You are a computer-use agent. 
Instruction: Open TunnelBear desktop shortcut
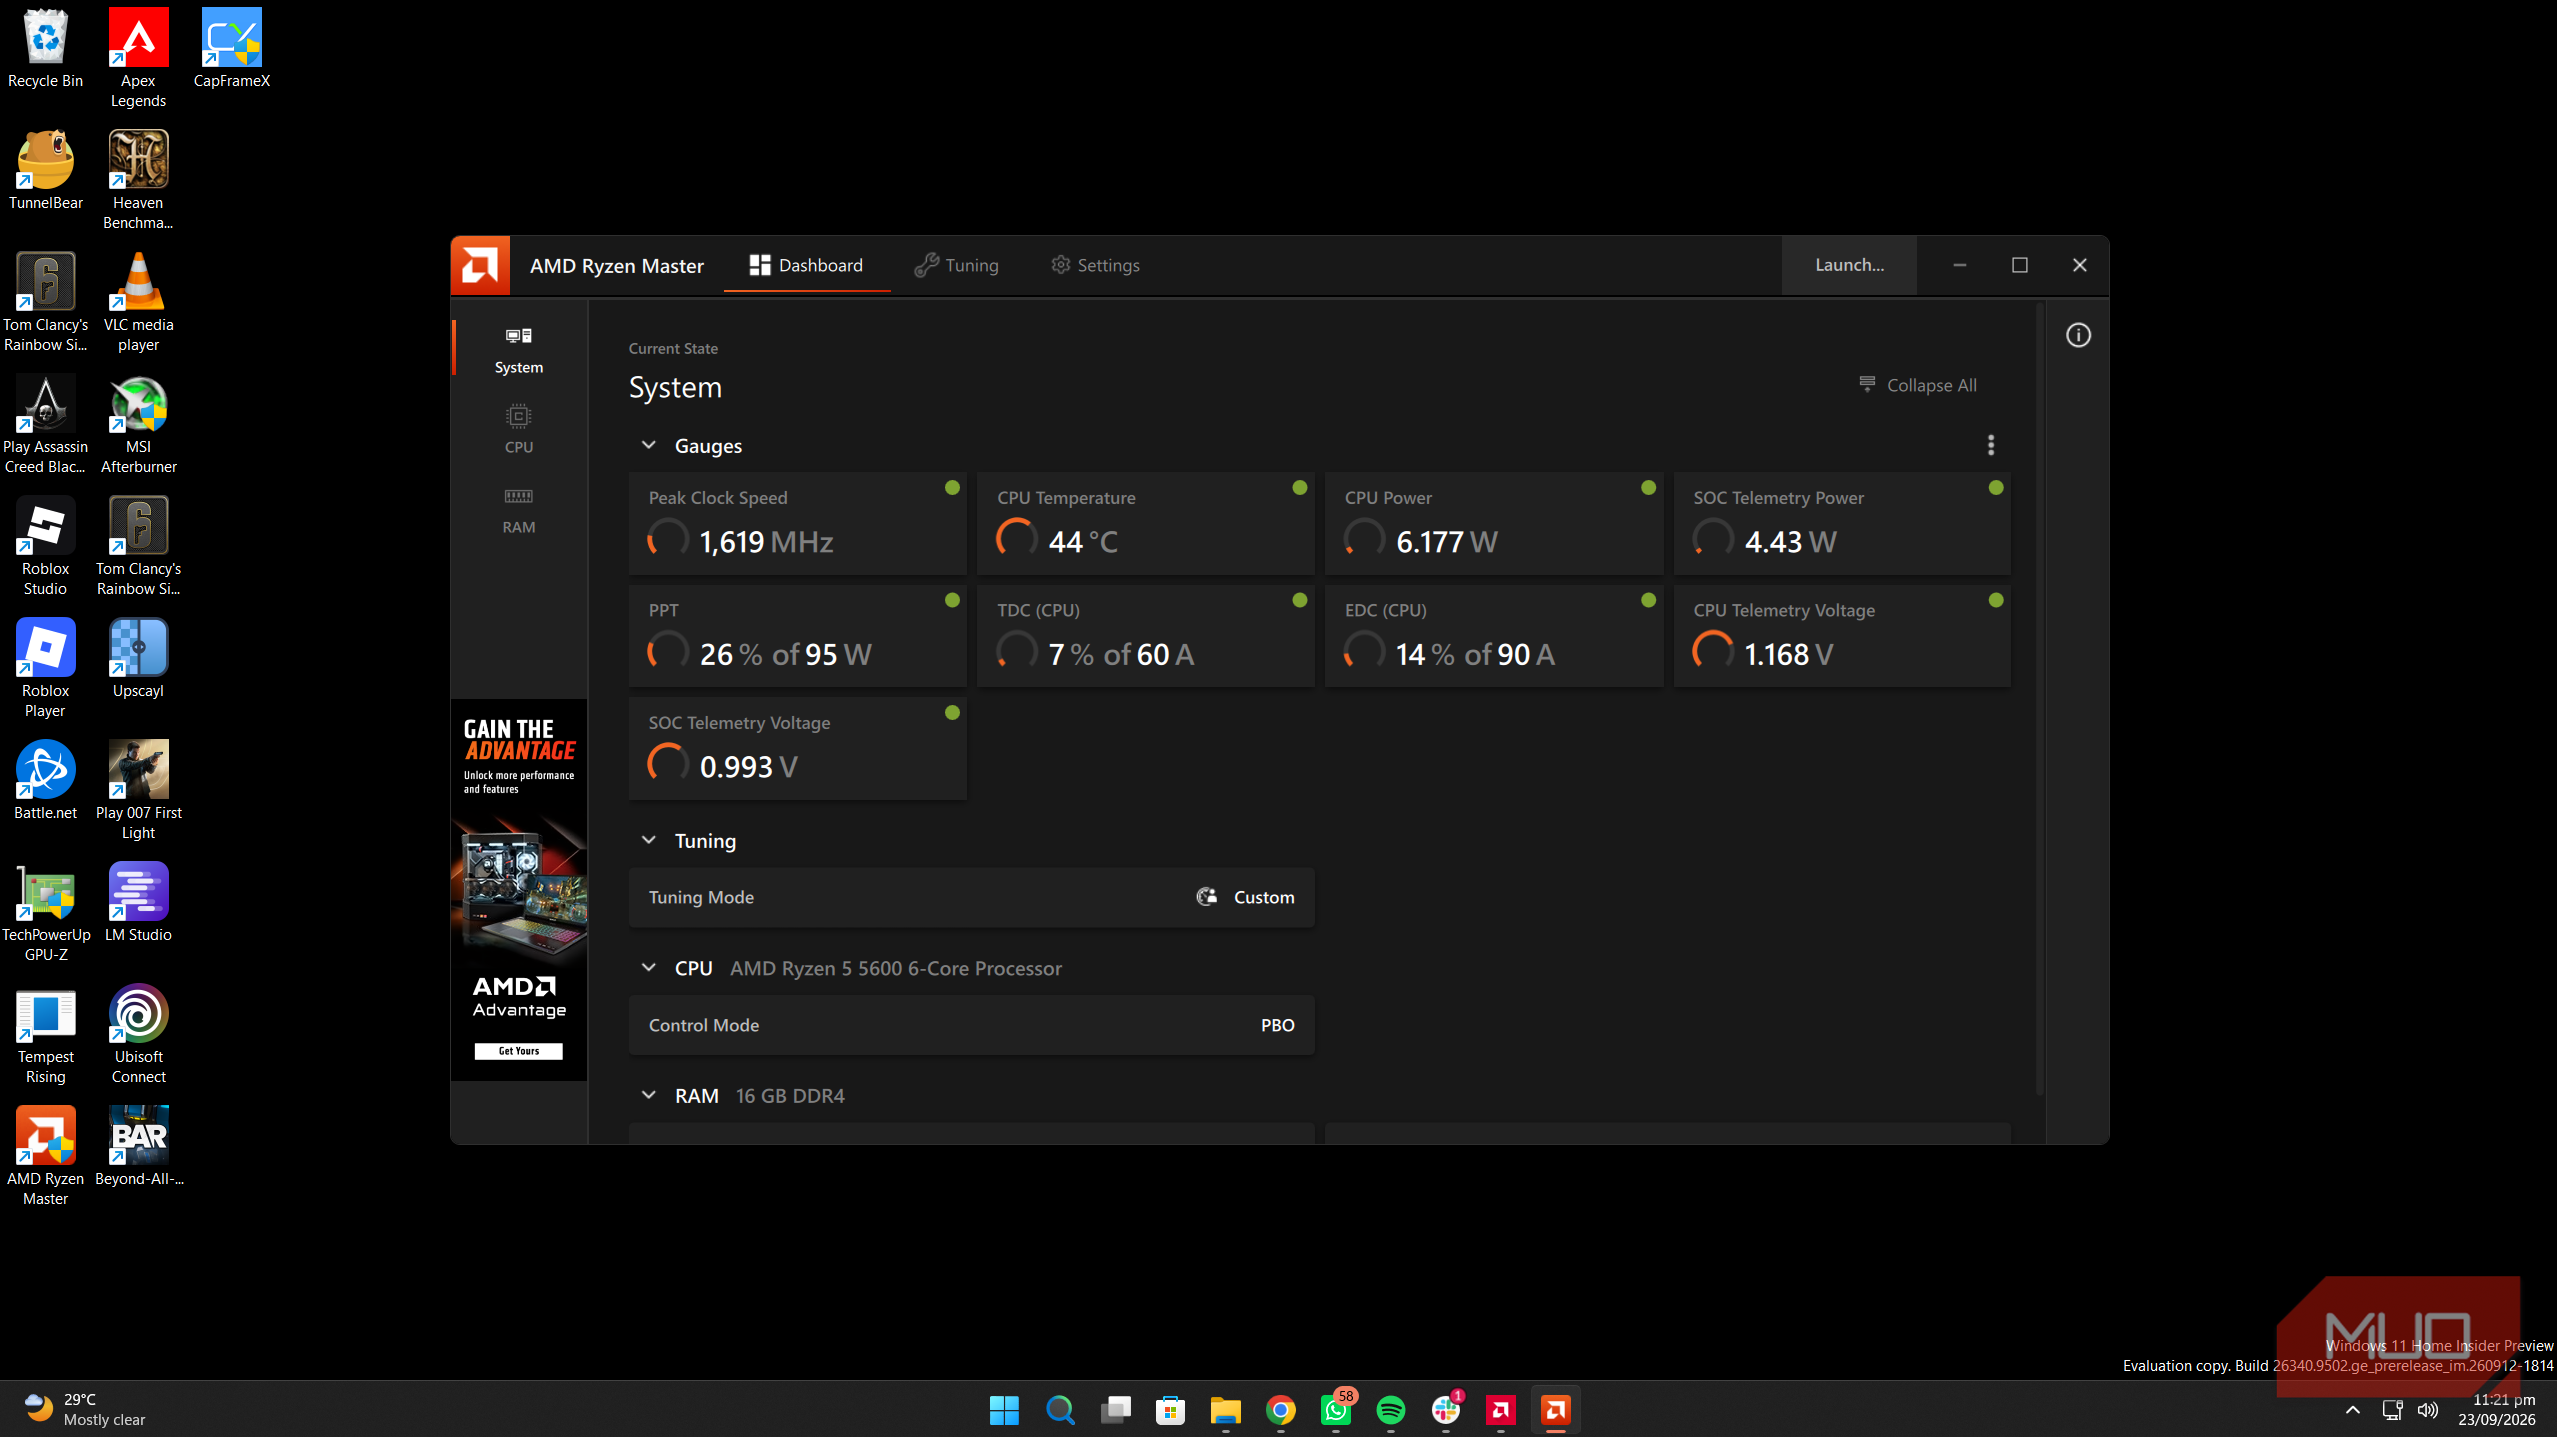coord(45,170)
